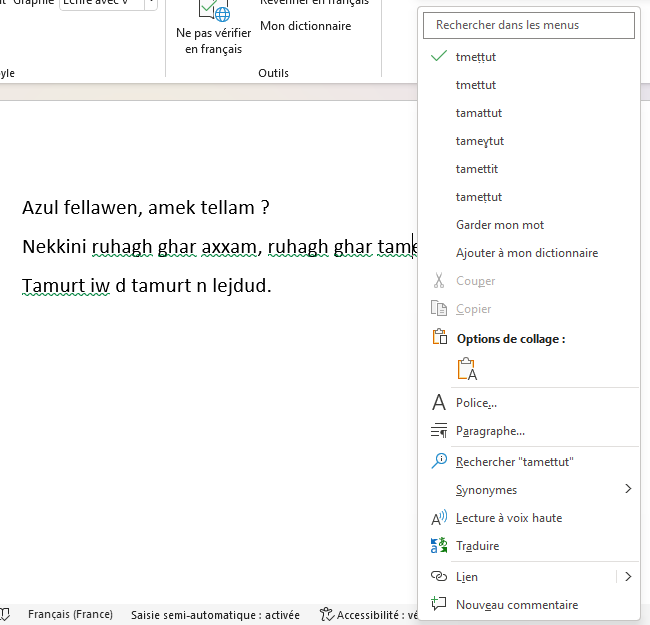
Task: Select the suggestion tameɣtut
Action: point(480,141)
